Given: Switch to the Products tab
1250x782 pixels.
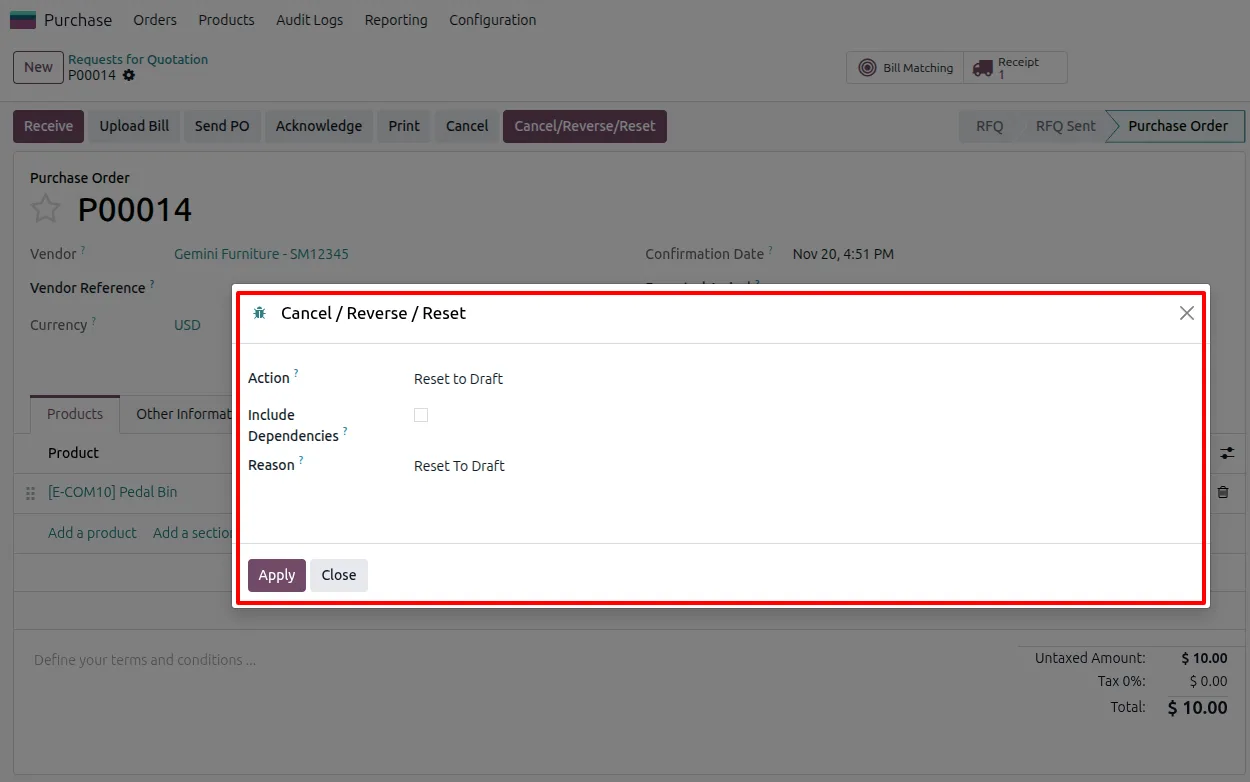Looking at the screenshot, I should click(75, 414).
